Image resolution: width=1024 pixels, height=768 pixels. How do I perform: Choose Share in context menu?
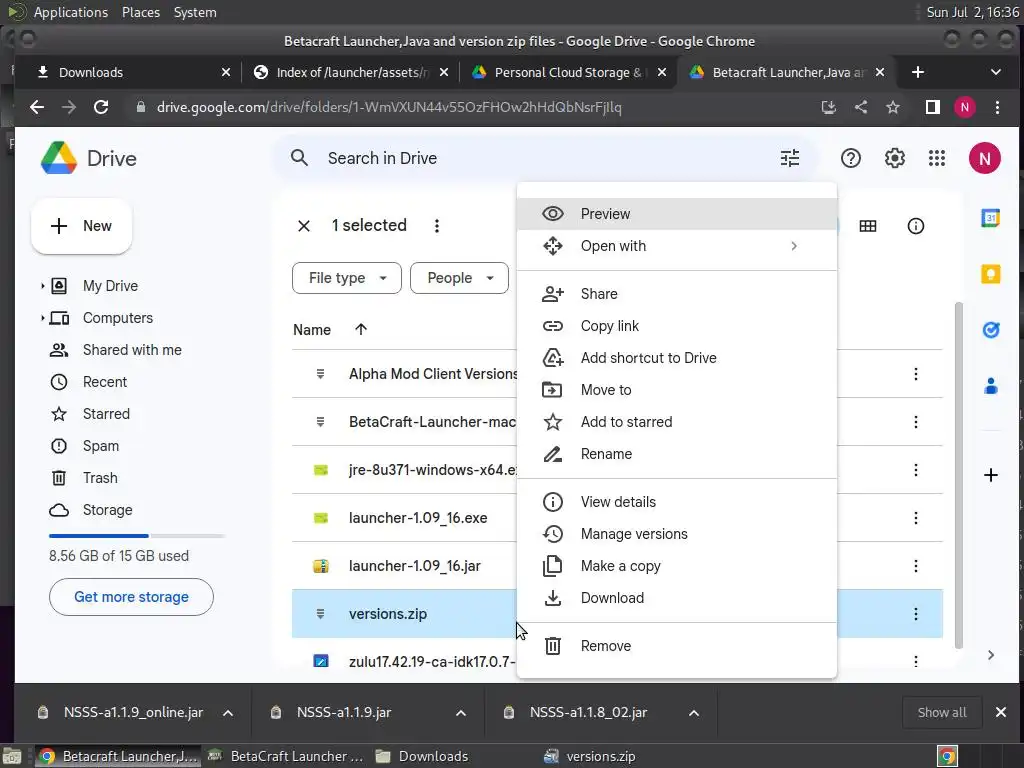coord(677,294)
